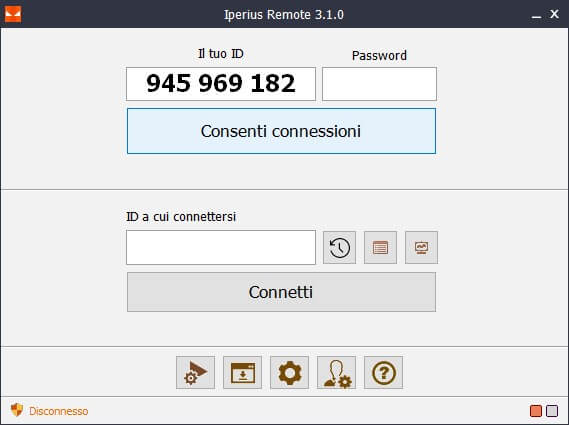Open the help question mark icon
This screenshot has width=569, height=425.
(x=383, y=372)
